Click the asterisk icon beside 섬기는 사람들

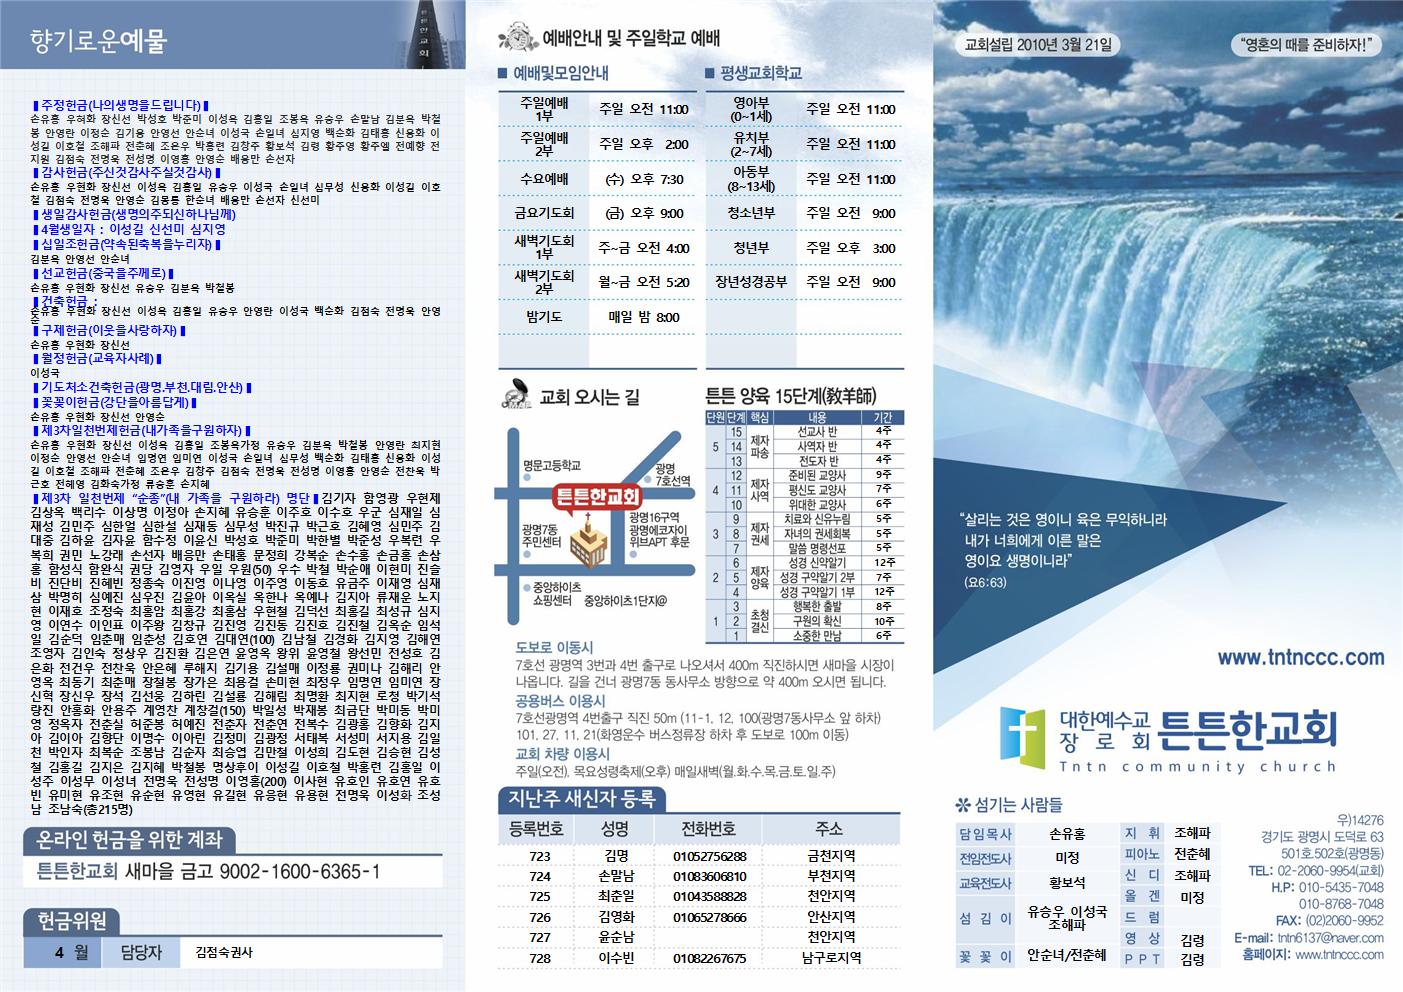click(963, 804)
